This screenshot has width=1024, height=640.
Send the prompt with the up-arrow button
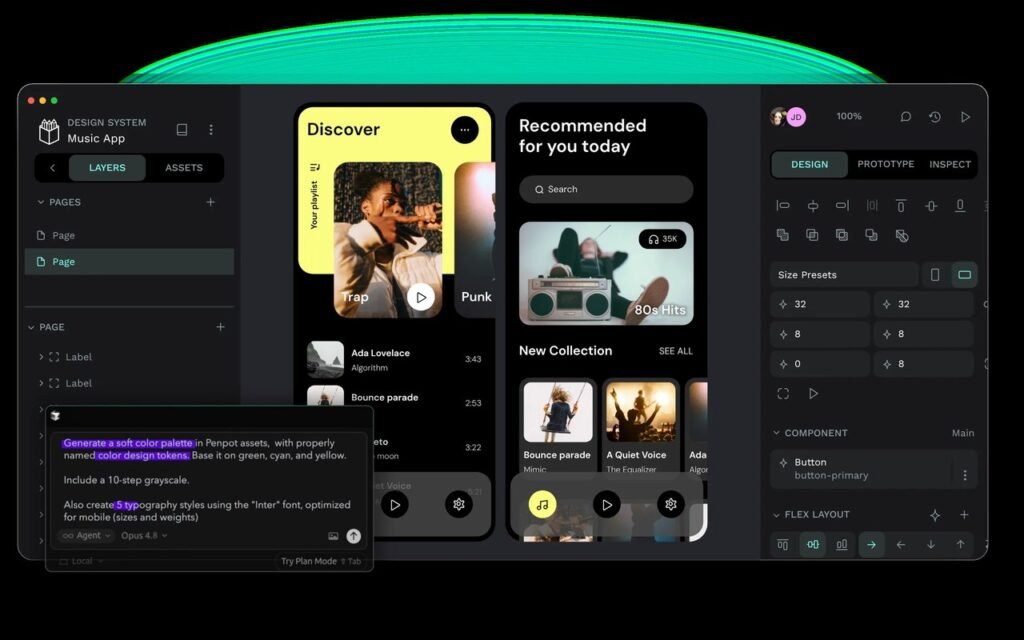point(353,536)
